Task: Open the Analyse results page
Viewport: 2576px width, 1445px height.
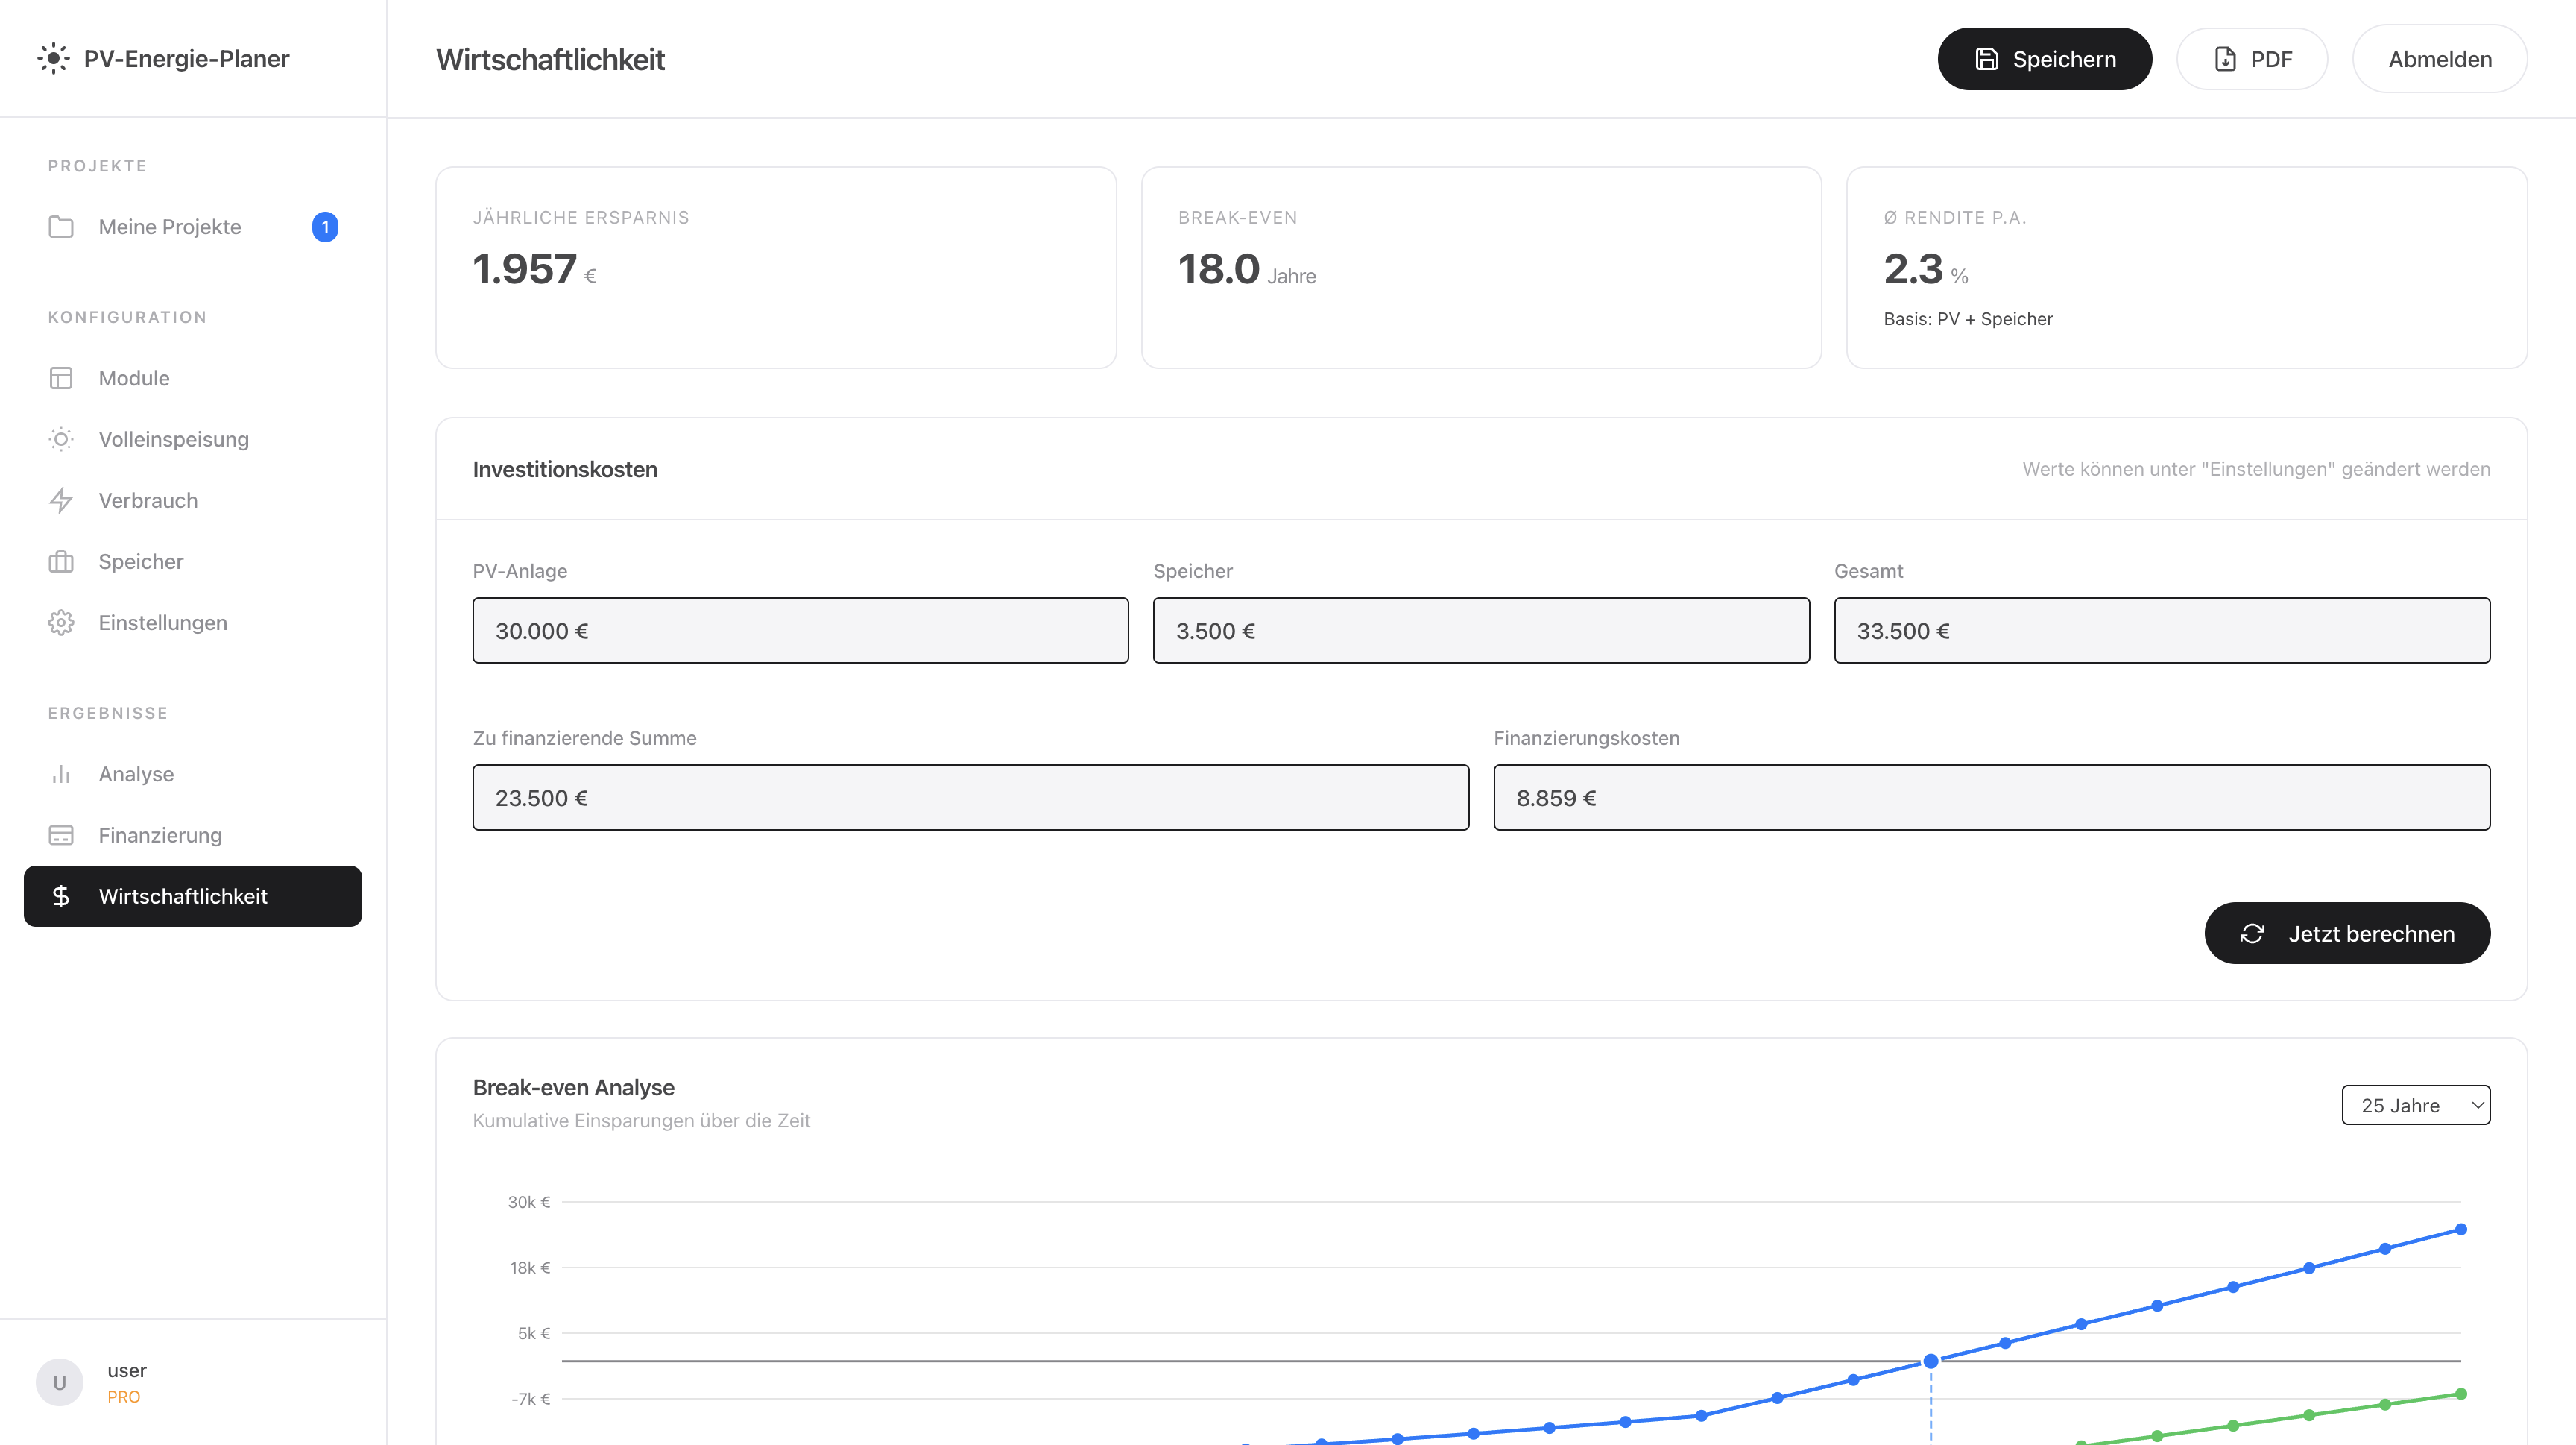Action: [136, 774]
